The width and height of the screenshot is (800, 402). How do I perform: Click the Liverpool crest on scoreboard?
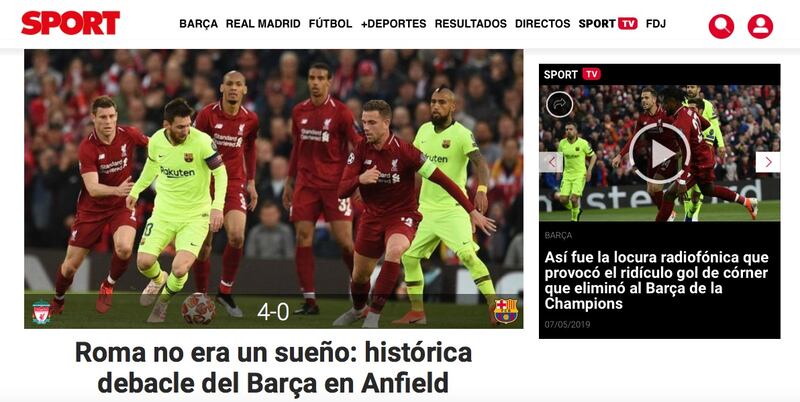[41, 312]
